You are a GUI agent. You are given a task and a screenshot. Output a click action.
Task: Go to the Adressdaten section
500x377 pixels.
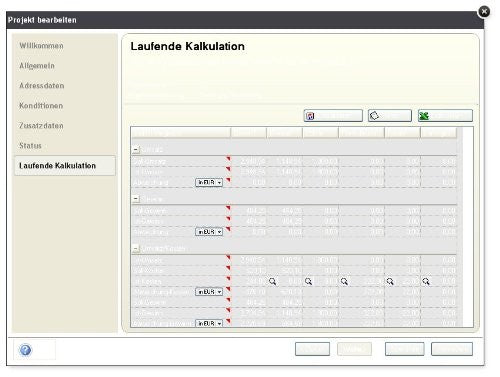[42, 86]
